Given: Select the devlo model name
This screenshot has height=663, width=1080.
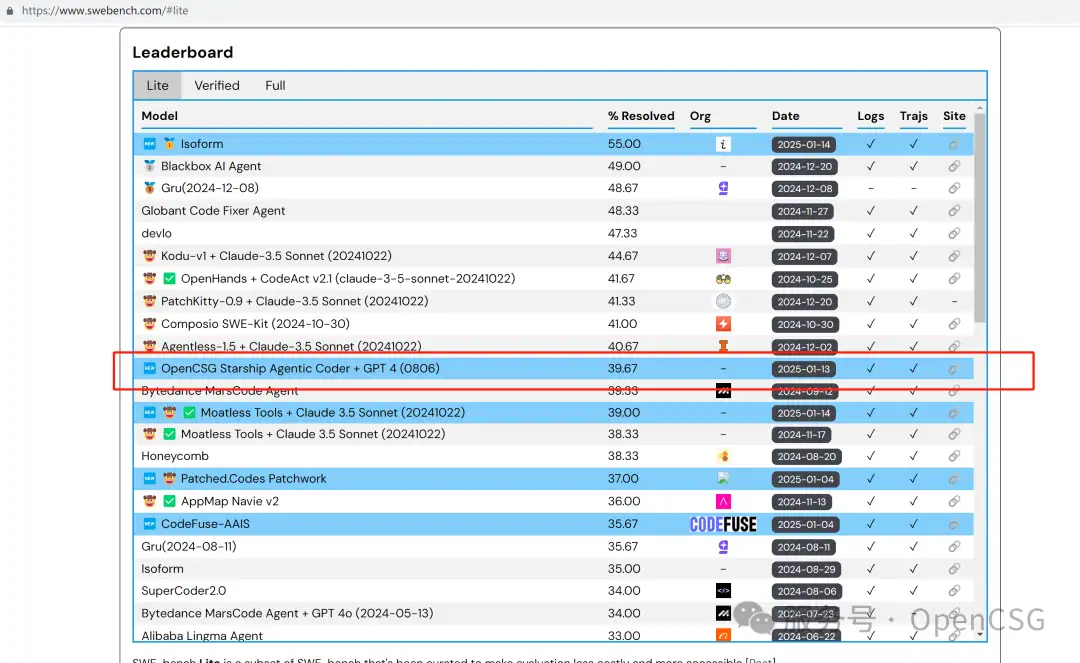Looking at the screenshot, I should pyautogui.click(x=156, y=233).
